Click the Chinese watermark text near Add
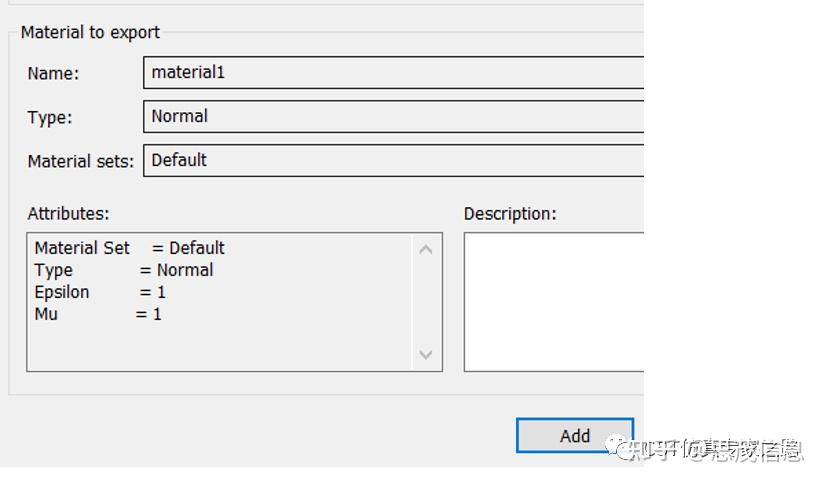This screenshot has width=826, height=484. click(x=720, y=451)
